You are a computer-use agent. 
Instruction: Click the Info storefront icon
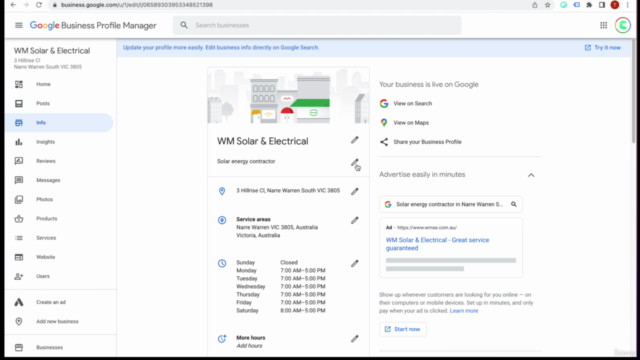click(x=19, y=122)
